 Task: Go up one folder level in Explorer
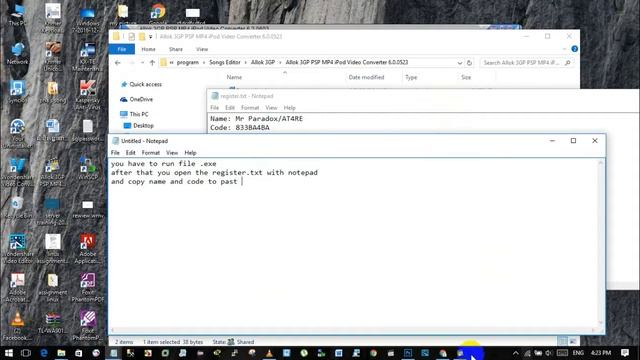152,63
